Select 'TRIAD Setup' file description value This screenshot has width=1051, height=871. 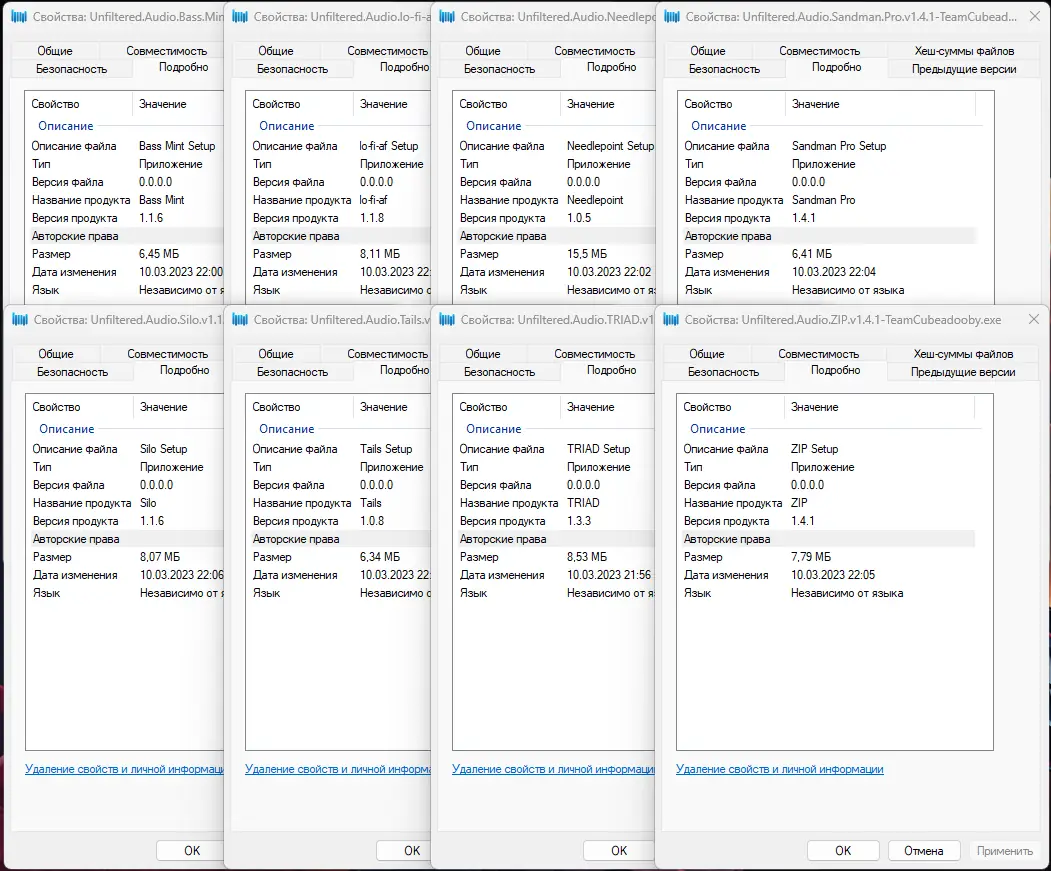pyautogui.click(x=599, y=449)
